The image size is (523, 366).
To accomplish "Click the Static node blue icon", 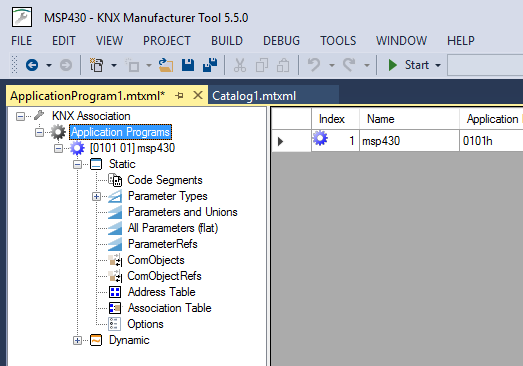I will tap(96, 164).
